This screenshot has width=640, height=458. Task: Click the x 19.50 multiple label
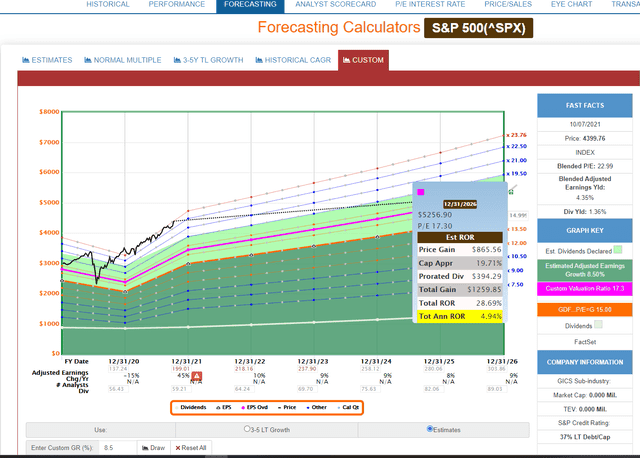coord(517,173)
